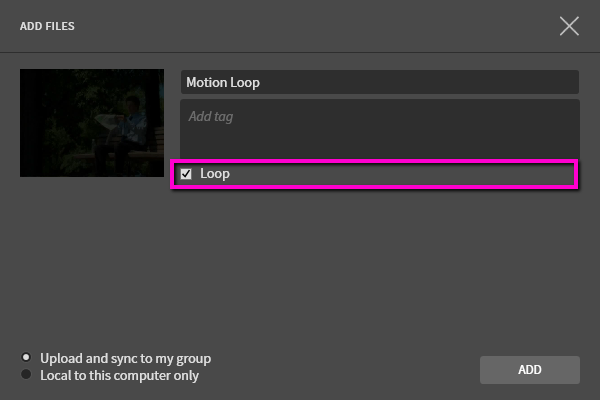The height and width of the screenshot is (400, 600).
Task: Dismiss dialog with the X icon
Action: click(569, 26)
